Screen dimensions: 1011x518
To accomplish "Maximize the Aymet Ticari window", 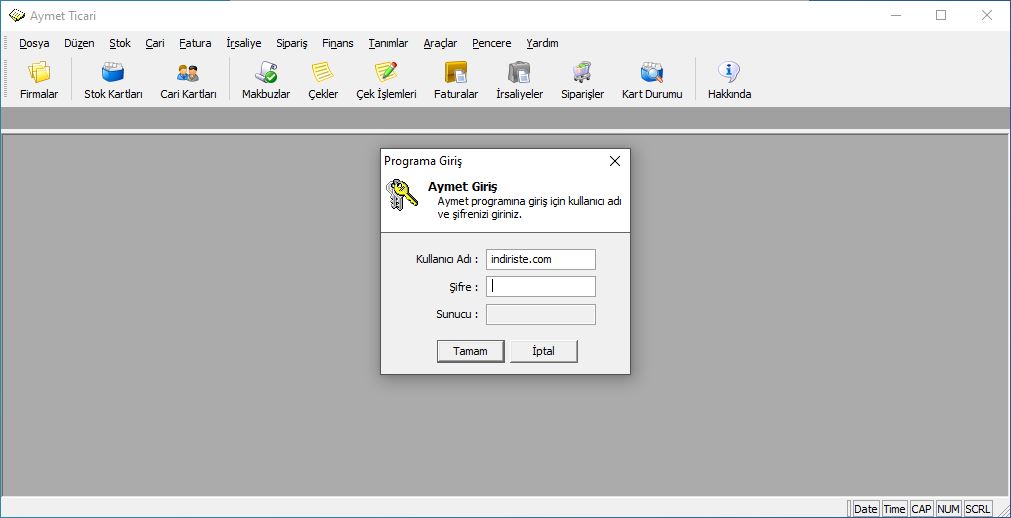I will click(941, 15).
